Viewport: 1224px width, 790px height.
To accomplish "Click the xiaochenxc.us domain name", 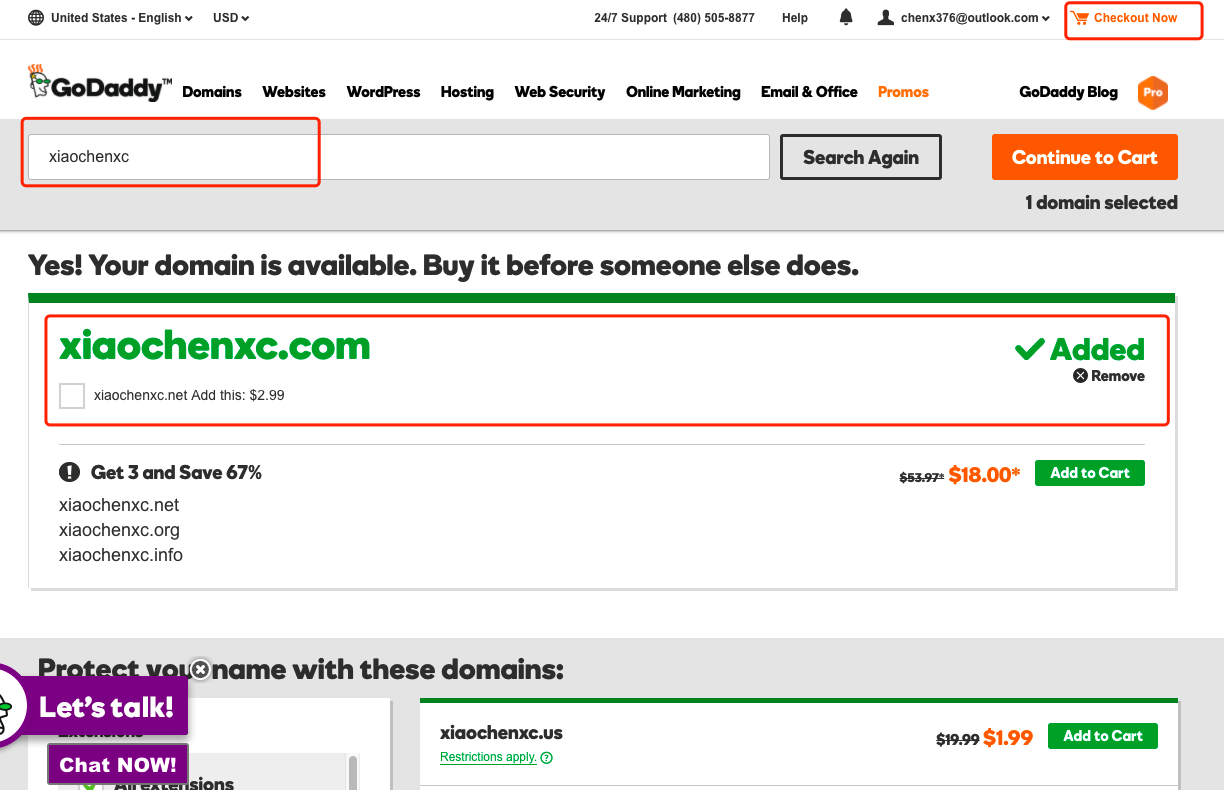I will (501, 734).
